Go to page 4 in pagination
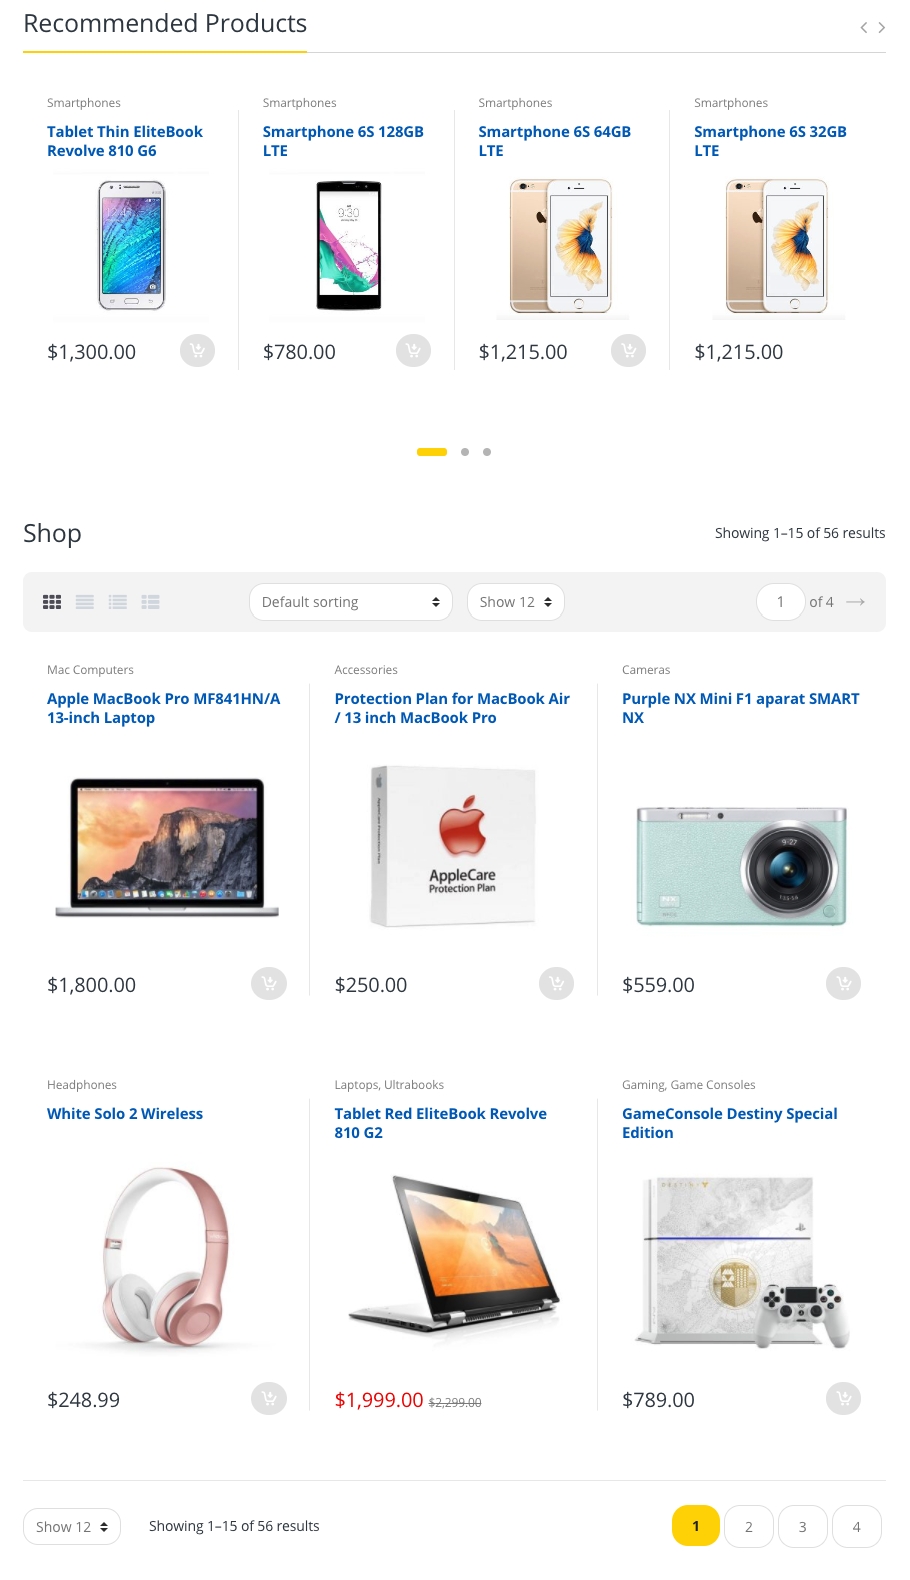This screenshot has height=1580, width=910. click(x=857, y=1527)
